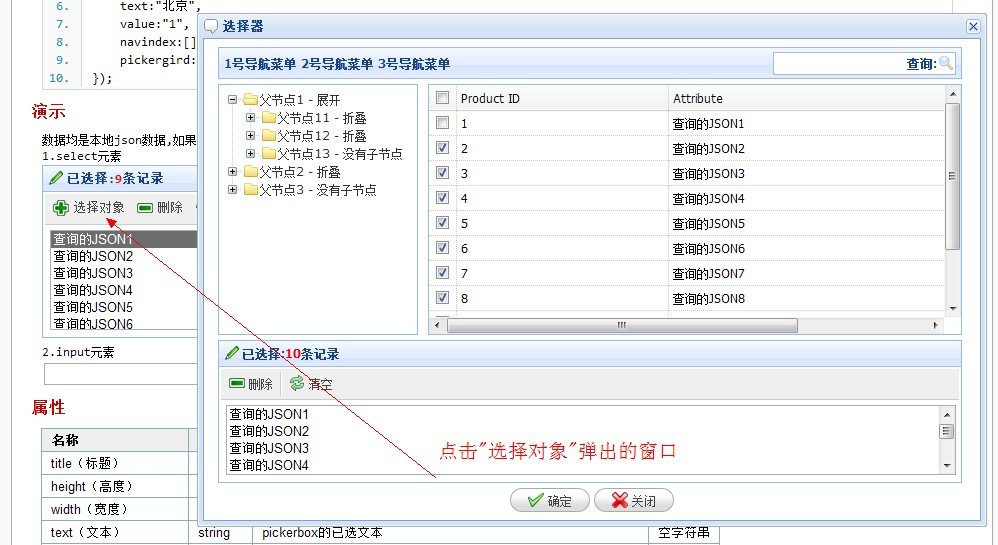Click the 清空 refresh icon
998x545 pixels.
(x=297, y=384)
